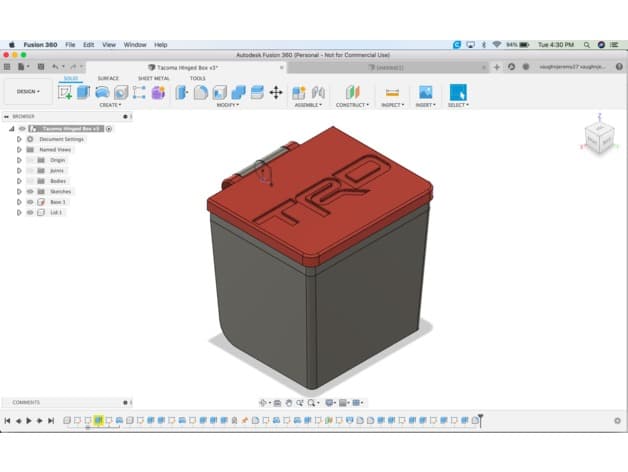Viewport: 628px width, 472px height.
Task: Open the Window menu in menu bar
Action: coord(135,45)
